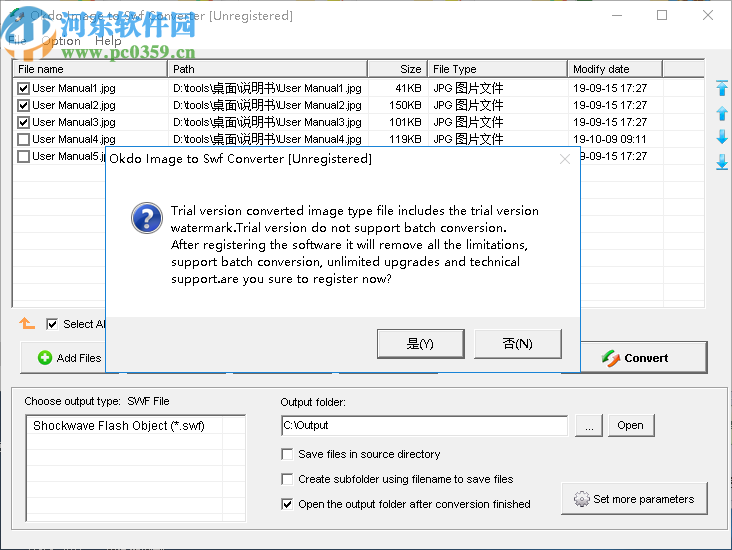Open the Option menu
Screen dimensions: 732x550
61,41
